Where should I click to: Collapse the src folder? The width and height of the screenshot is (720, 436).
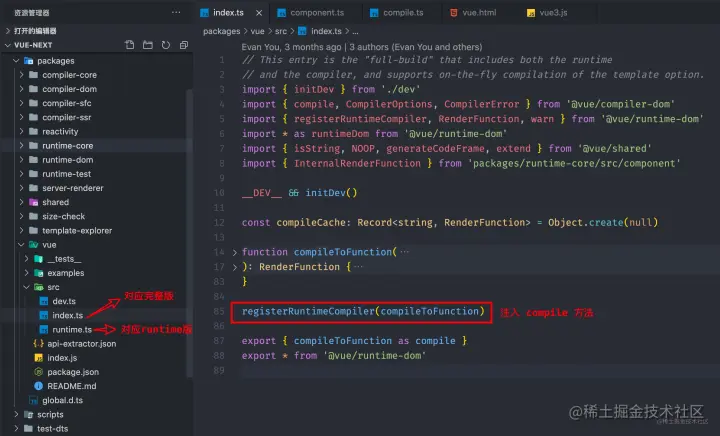(x=26, y=287)
